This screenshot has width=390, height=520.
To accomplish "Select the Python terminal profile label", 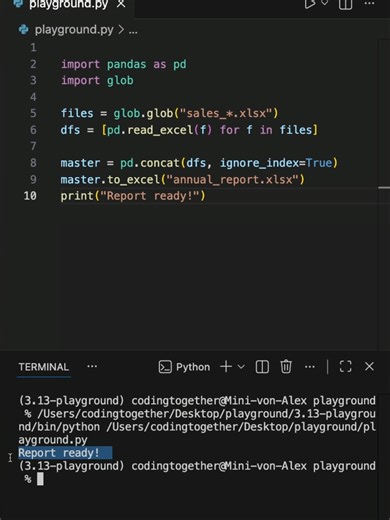I will click(193, 367).
